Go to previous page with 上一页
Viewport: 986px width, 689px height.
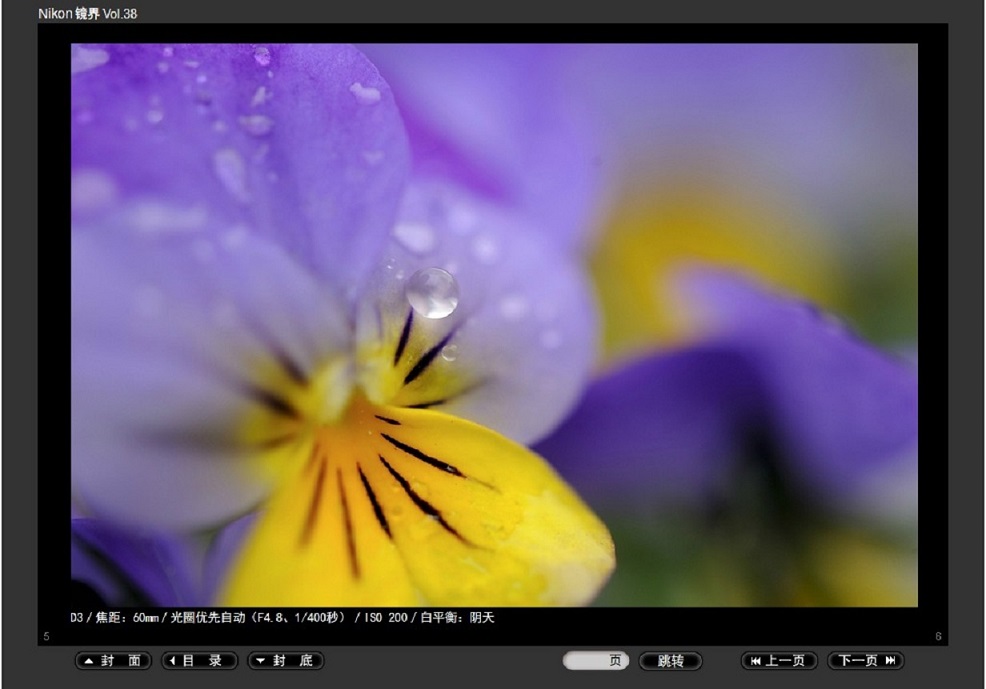click(x=779, y=661)
